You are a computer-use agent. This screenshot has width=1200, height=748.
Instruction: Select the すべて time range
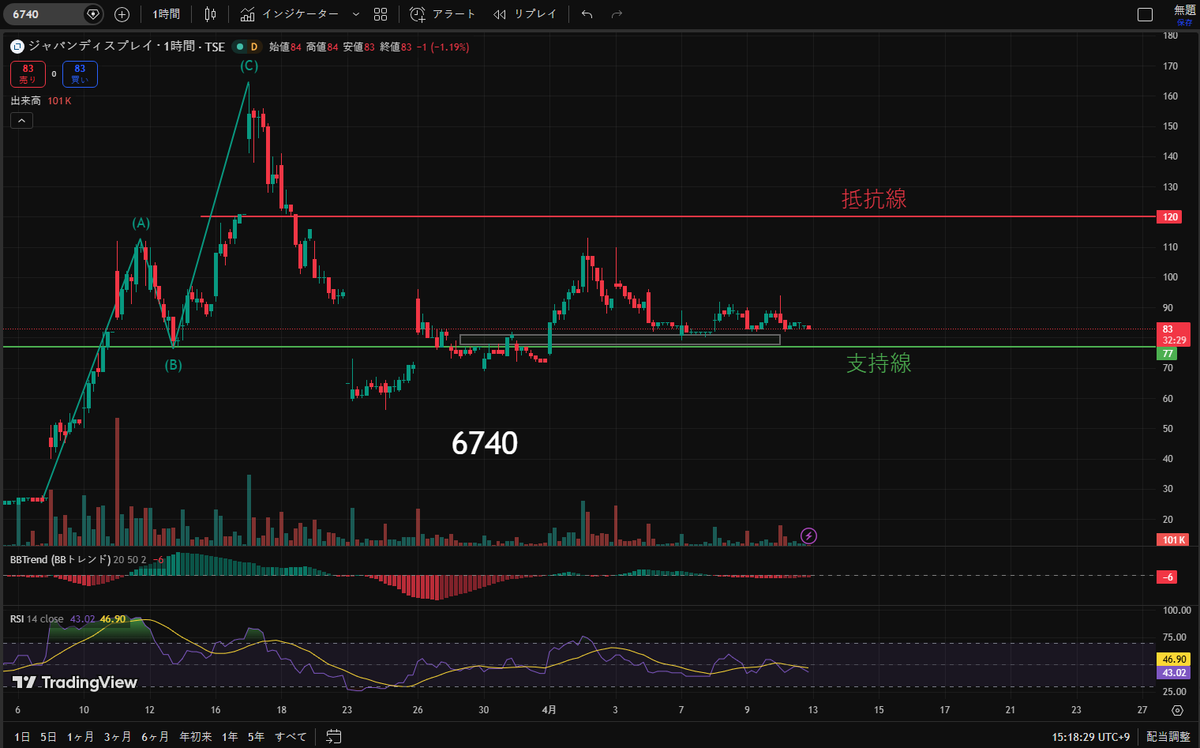coord(291,737)
